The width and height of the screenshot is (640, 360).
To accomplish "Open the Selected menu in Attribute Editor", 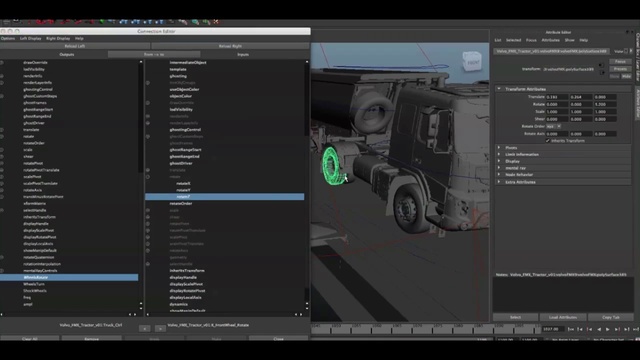I will click(513, 40).
